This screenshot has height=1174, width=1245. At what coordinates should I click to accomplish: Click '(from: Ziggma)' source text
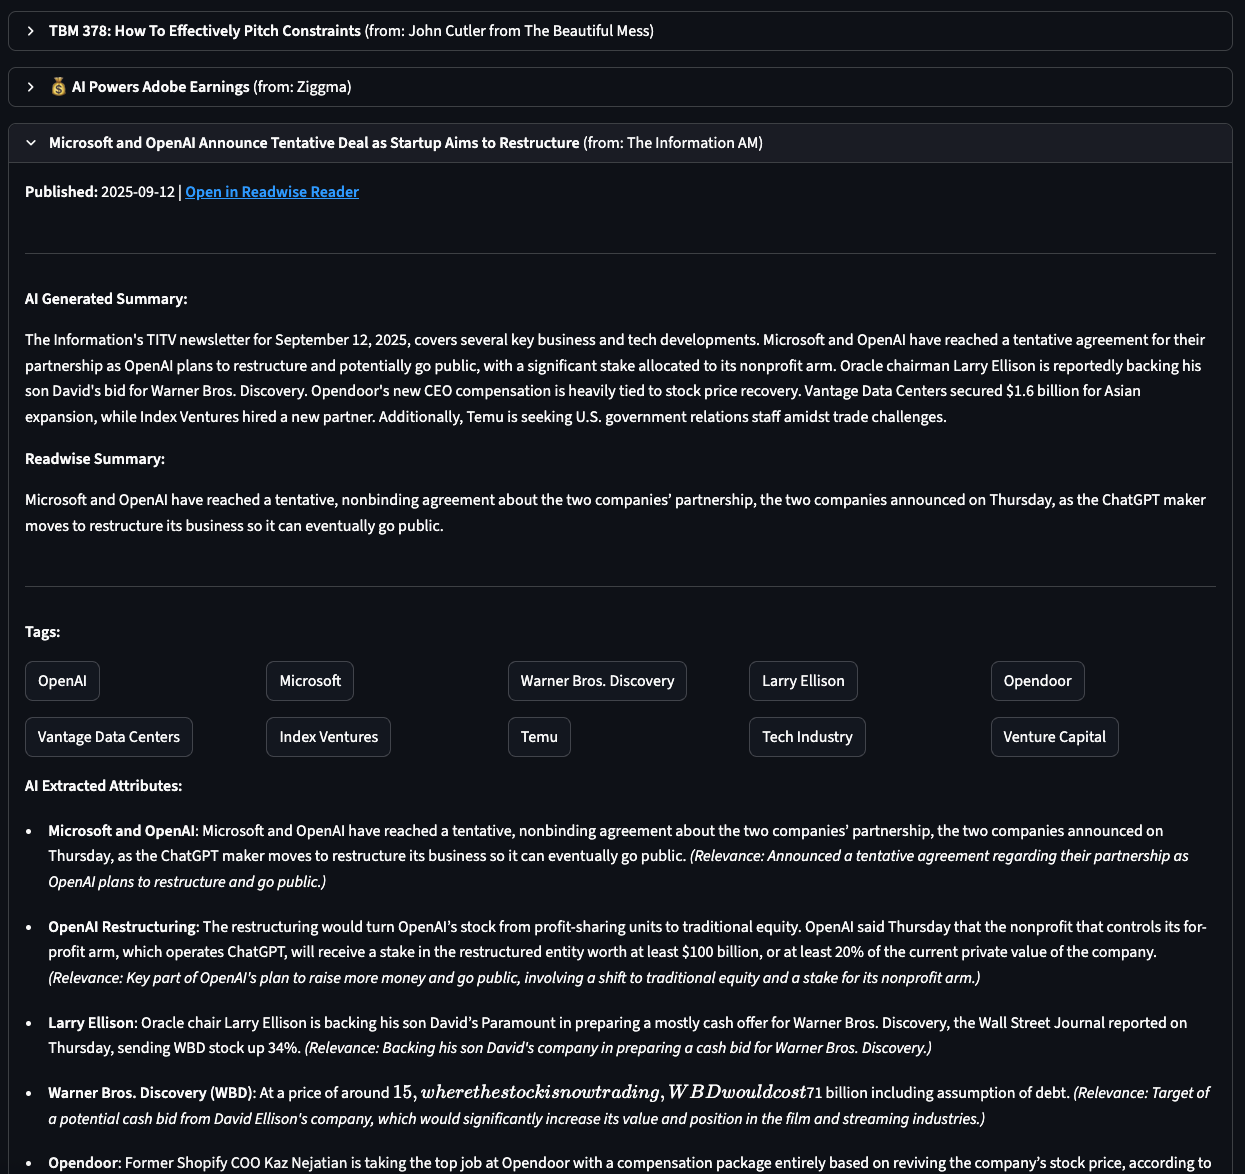click(x=303, y=87)
